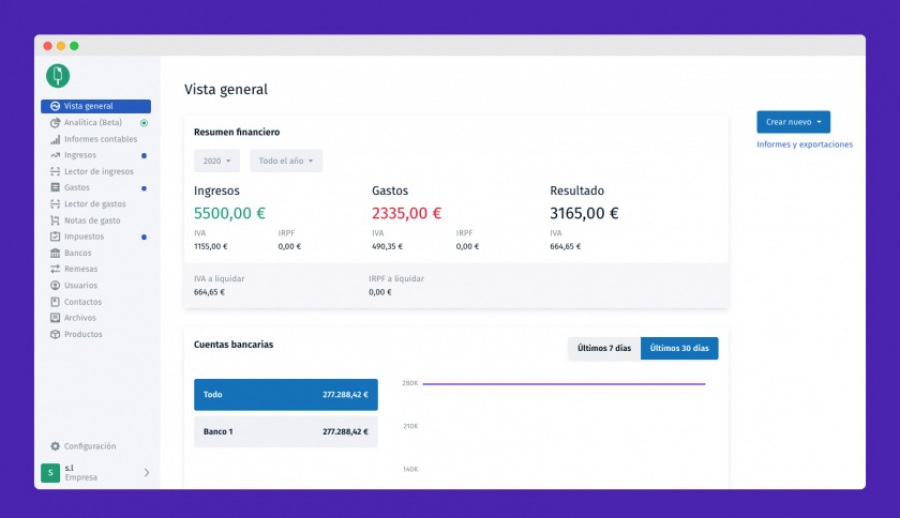Click the Productos label

click(83, 334)
